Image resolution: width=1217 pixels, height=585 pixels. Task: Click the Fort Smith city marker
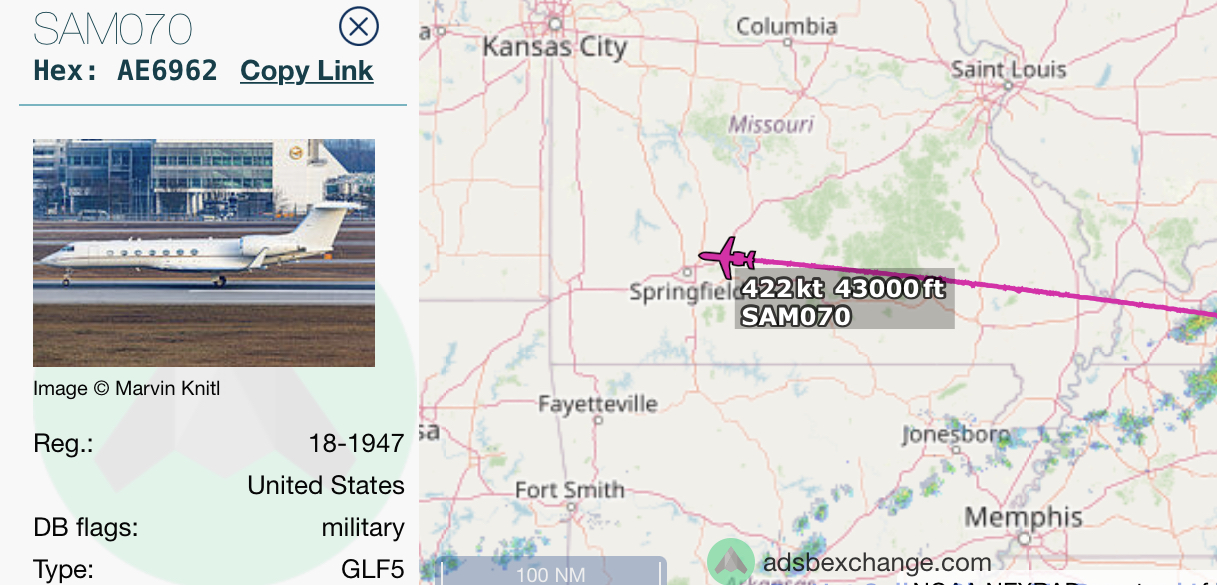[x=570, y=507]
